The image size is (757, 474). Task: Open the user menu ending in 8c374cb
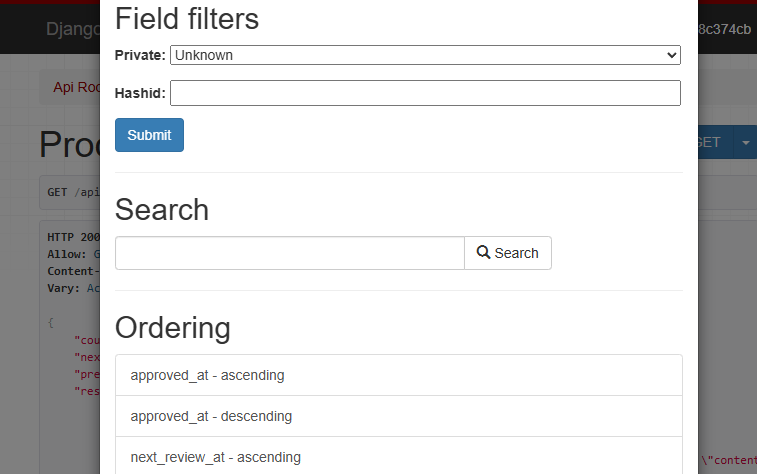(x=726, y=29)
